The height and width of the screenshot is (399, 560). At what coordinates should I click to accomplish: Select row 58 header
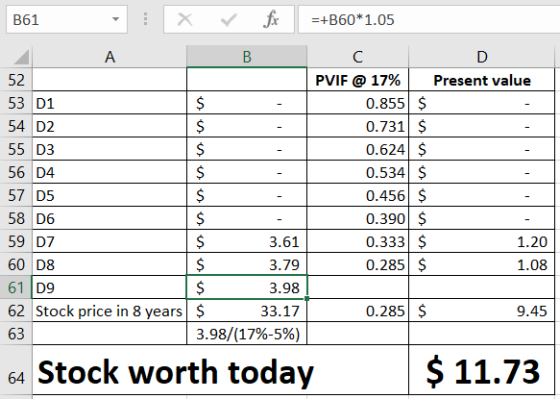tap(16, 218)
